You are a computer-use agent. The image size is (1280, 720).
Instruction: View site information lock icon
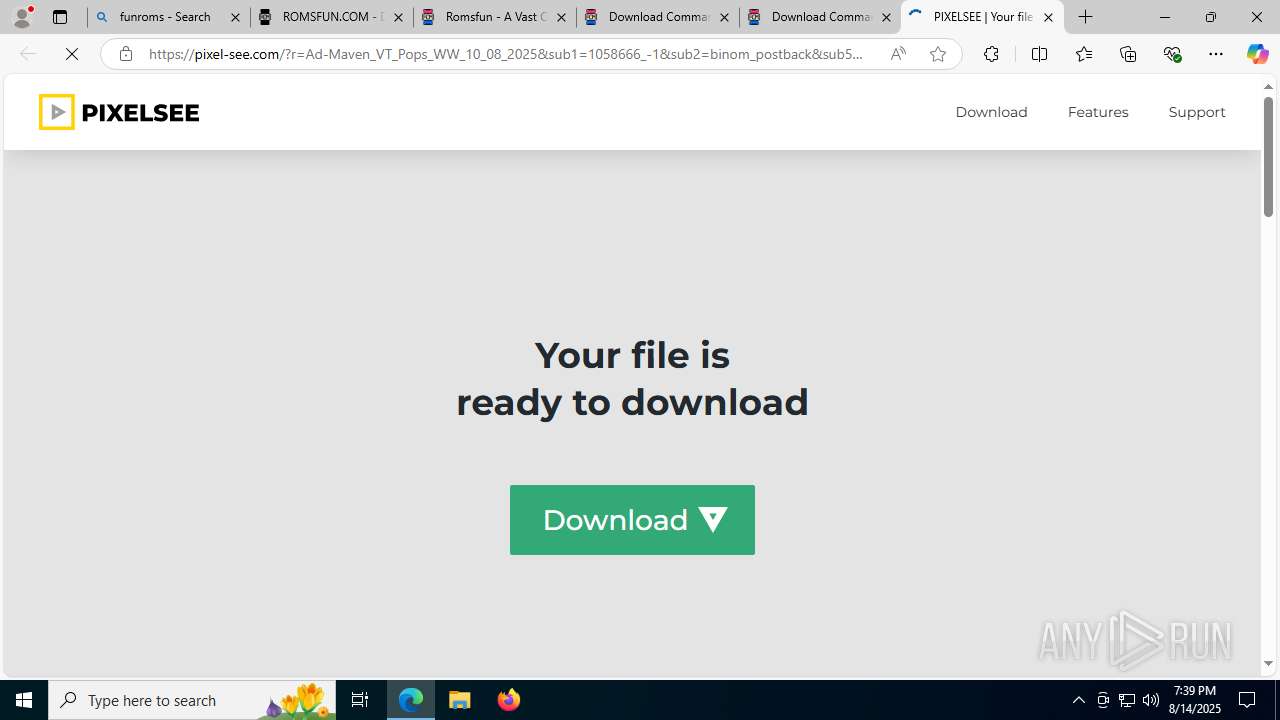[x=125, y=54]
